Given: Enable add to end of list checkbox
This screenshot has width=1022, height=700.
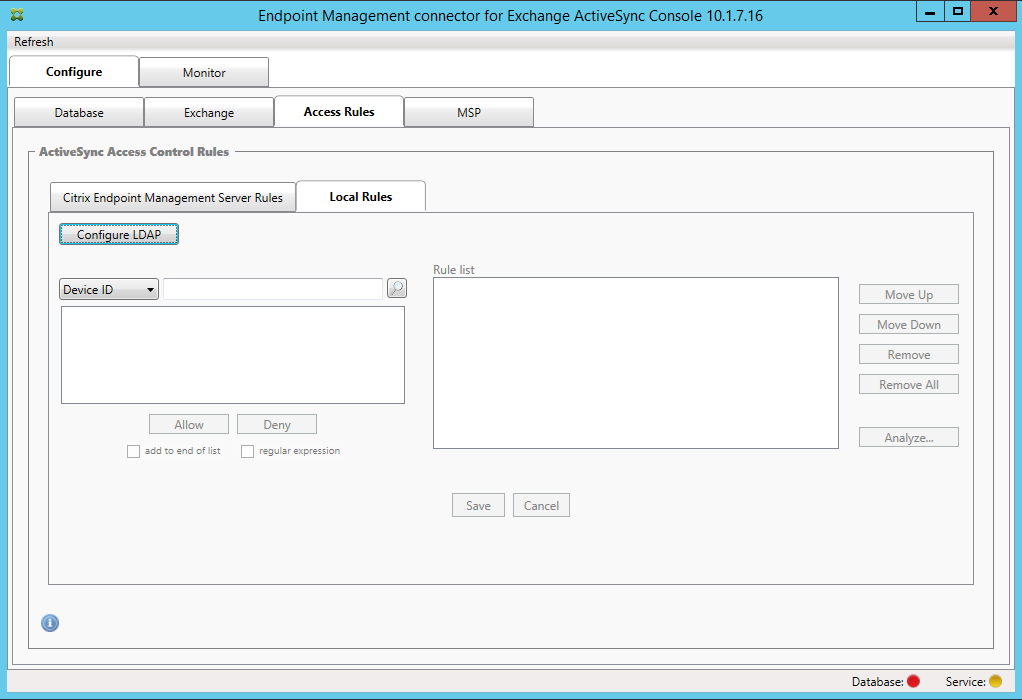Looking at the screenshot, I should (134, 451).
